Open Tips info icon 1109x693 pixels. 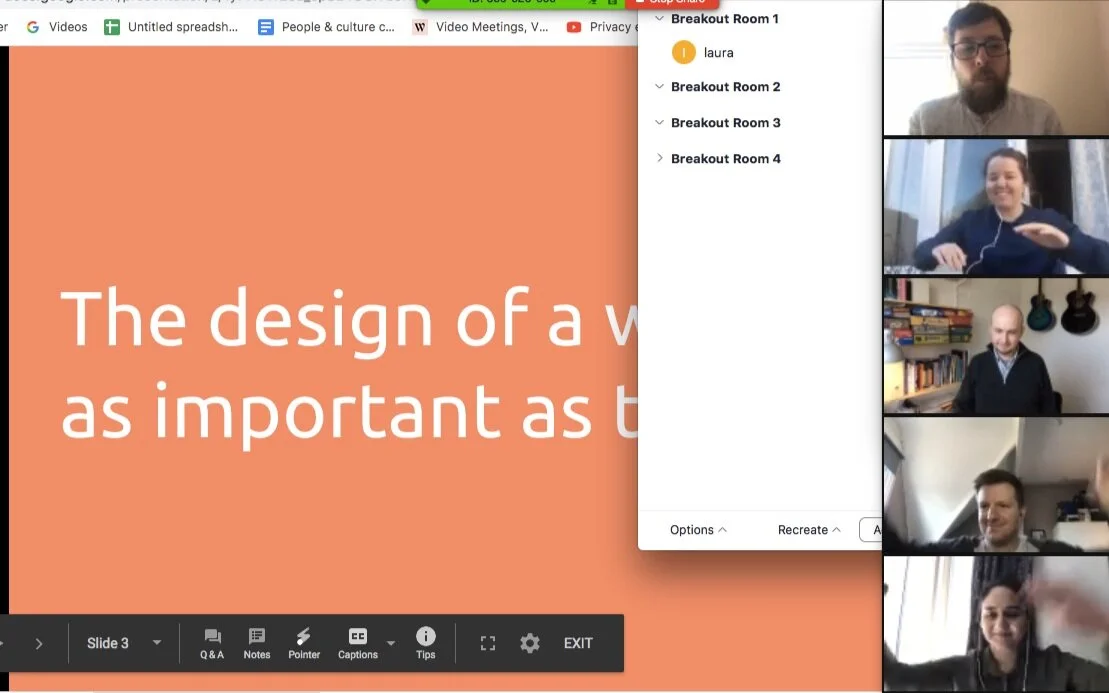pyautogui.click(x=426, y=644)
